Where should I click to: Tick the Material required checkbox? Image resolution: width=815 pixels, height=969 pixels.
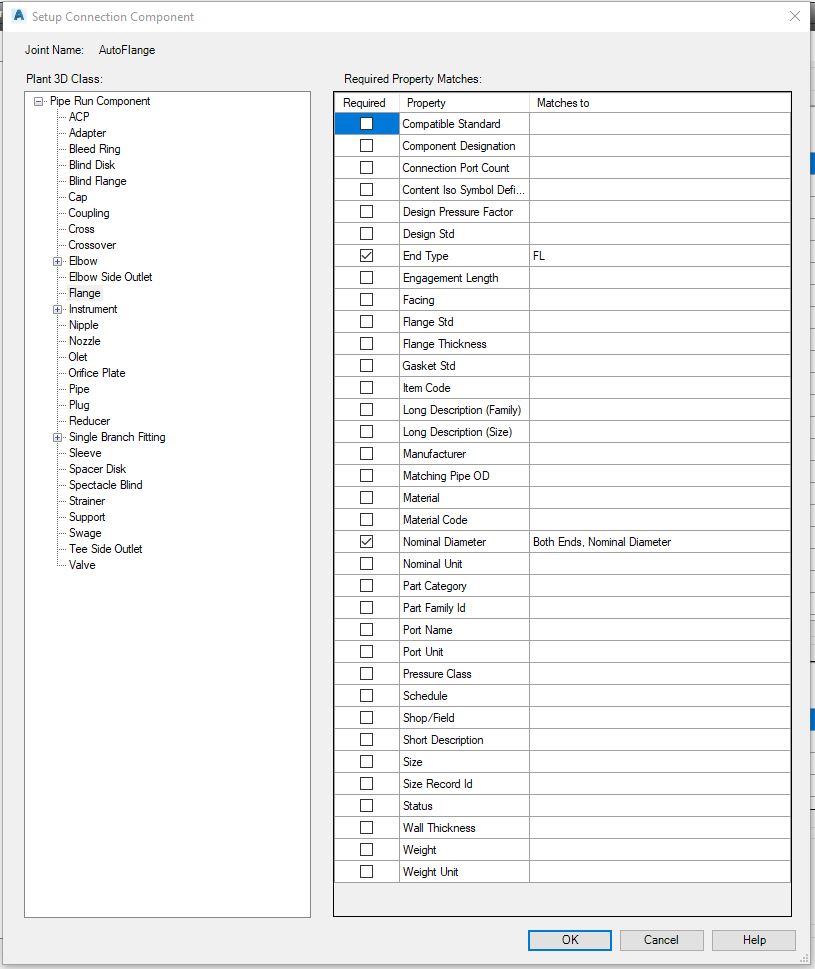(366, 497)
